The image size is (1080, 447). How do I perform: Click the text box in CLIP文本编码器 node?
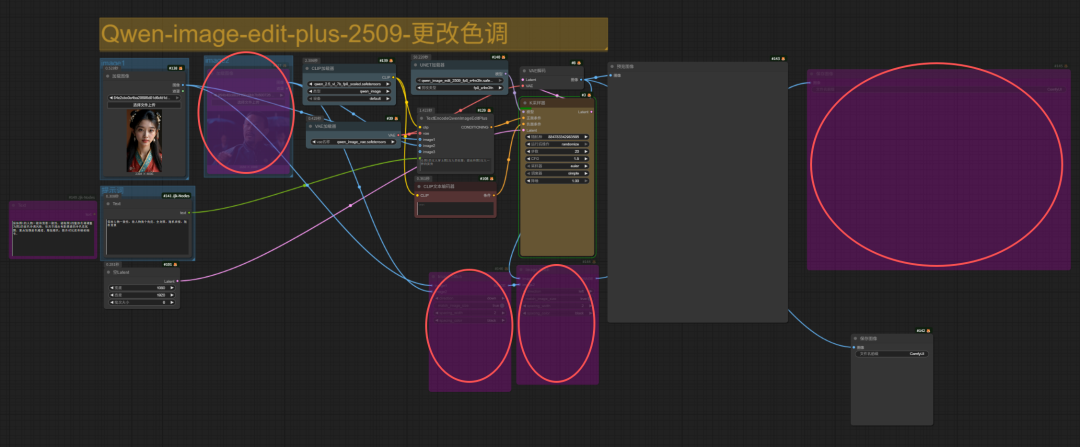tap(455, 209)
